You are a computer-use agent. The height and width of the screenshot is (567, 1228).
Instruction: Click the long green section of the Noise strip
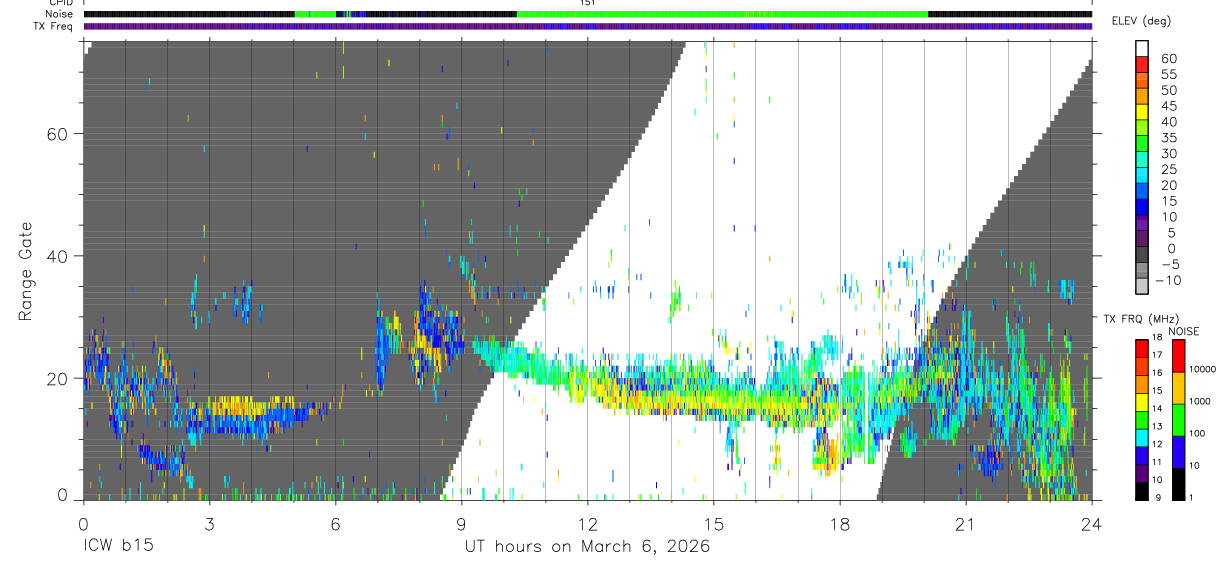pos(722,14)
